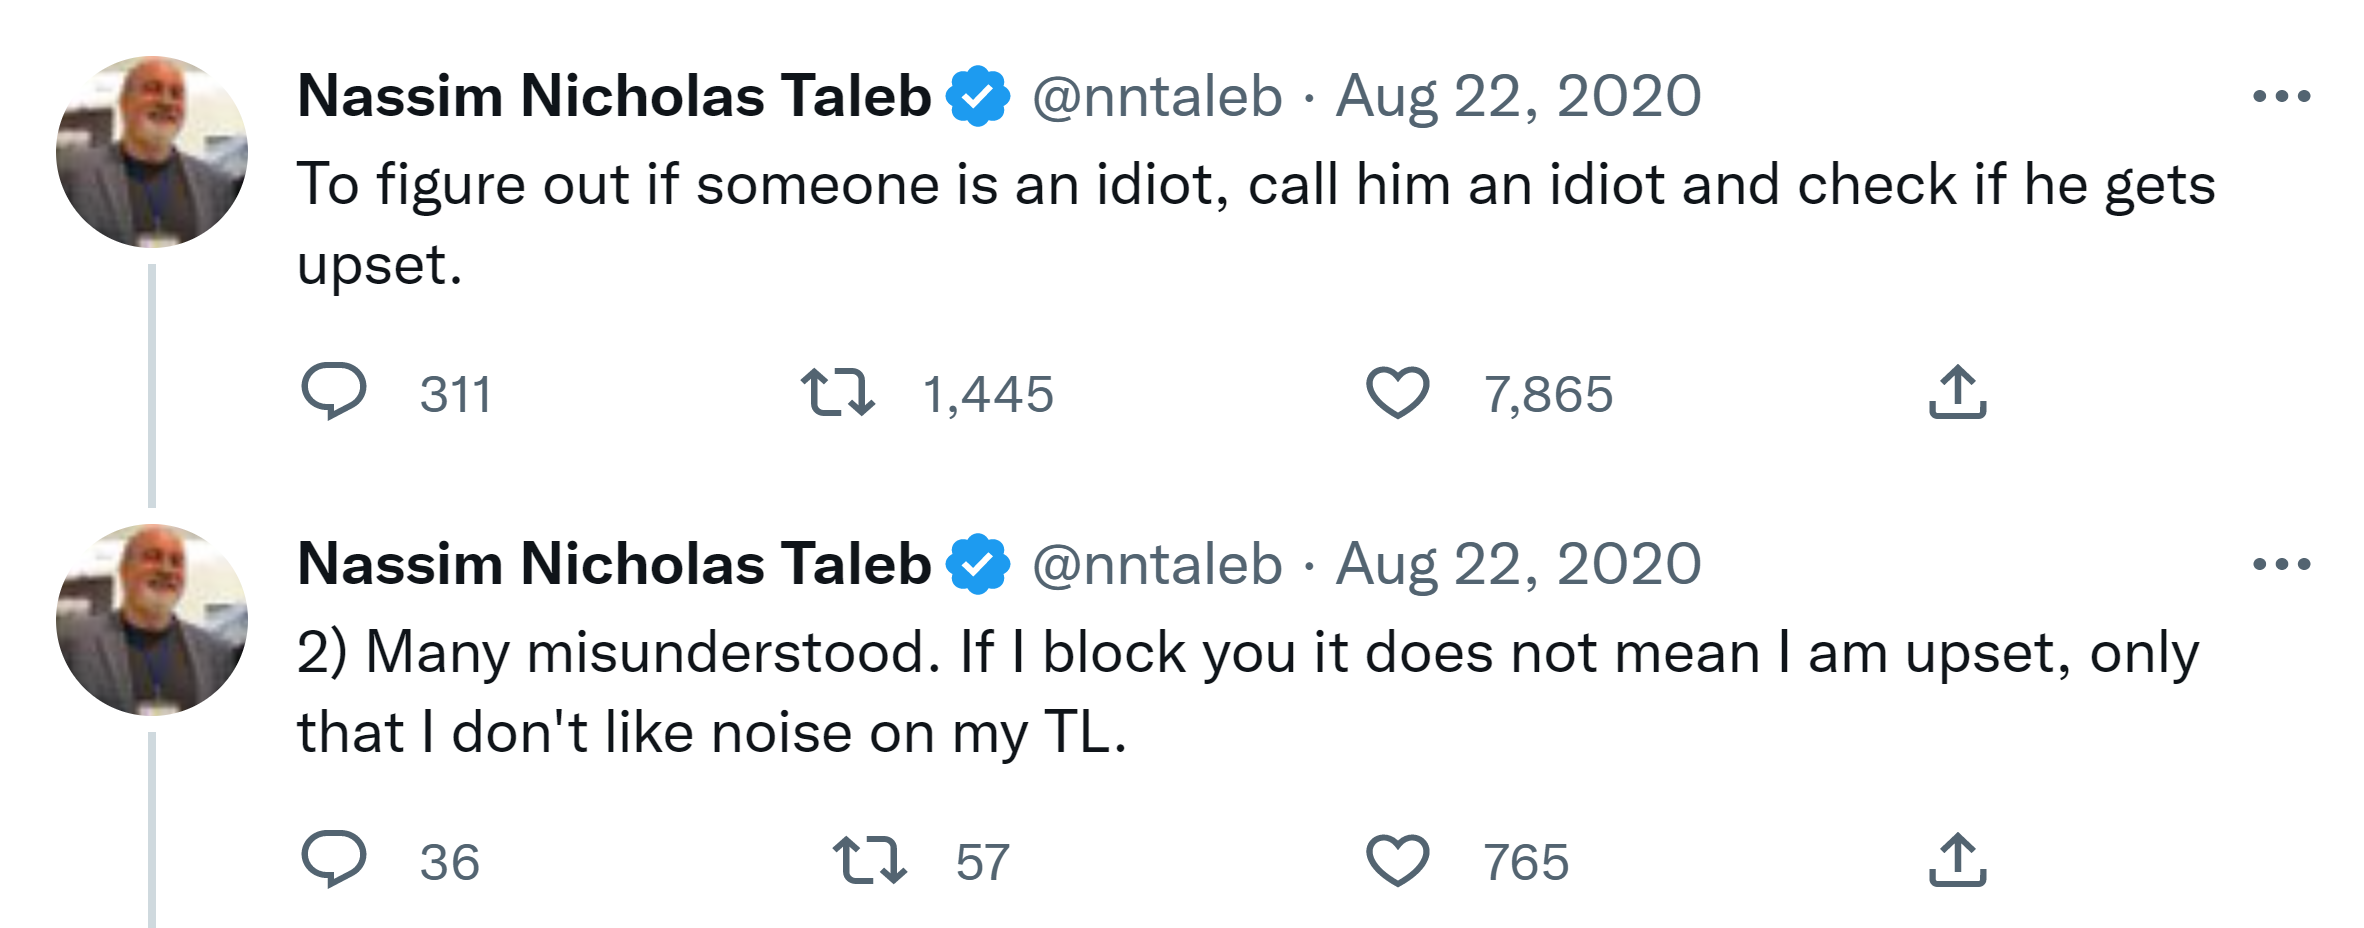
Task: Open more options for the first tweet
Action: pos(2281,97)
